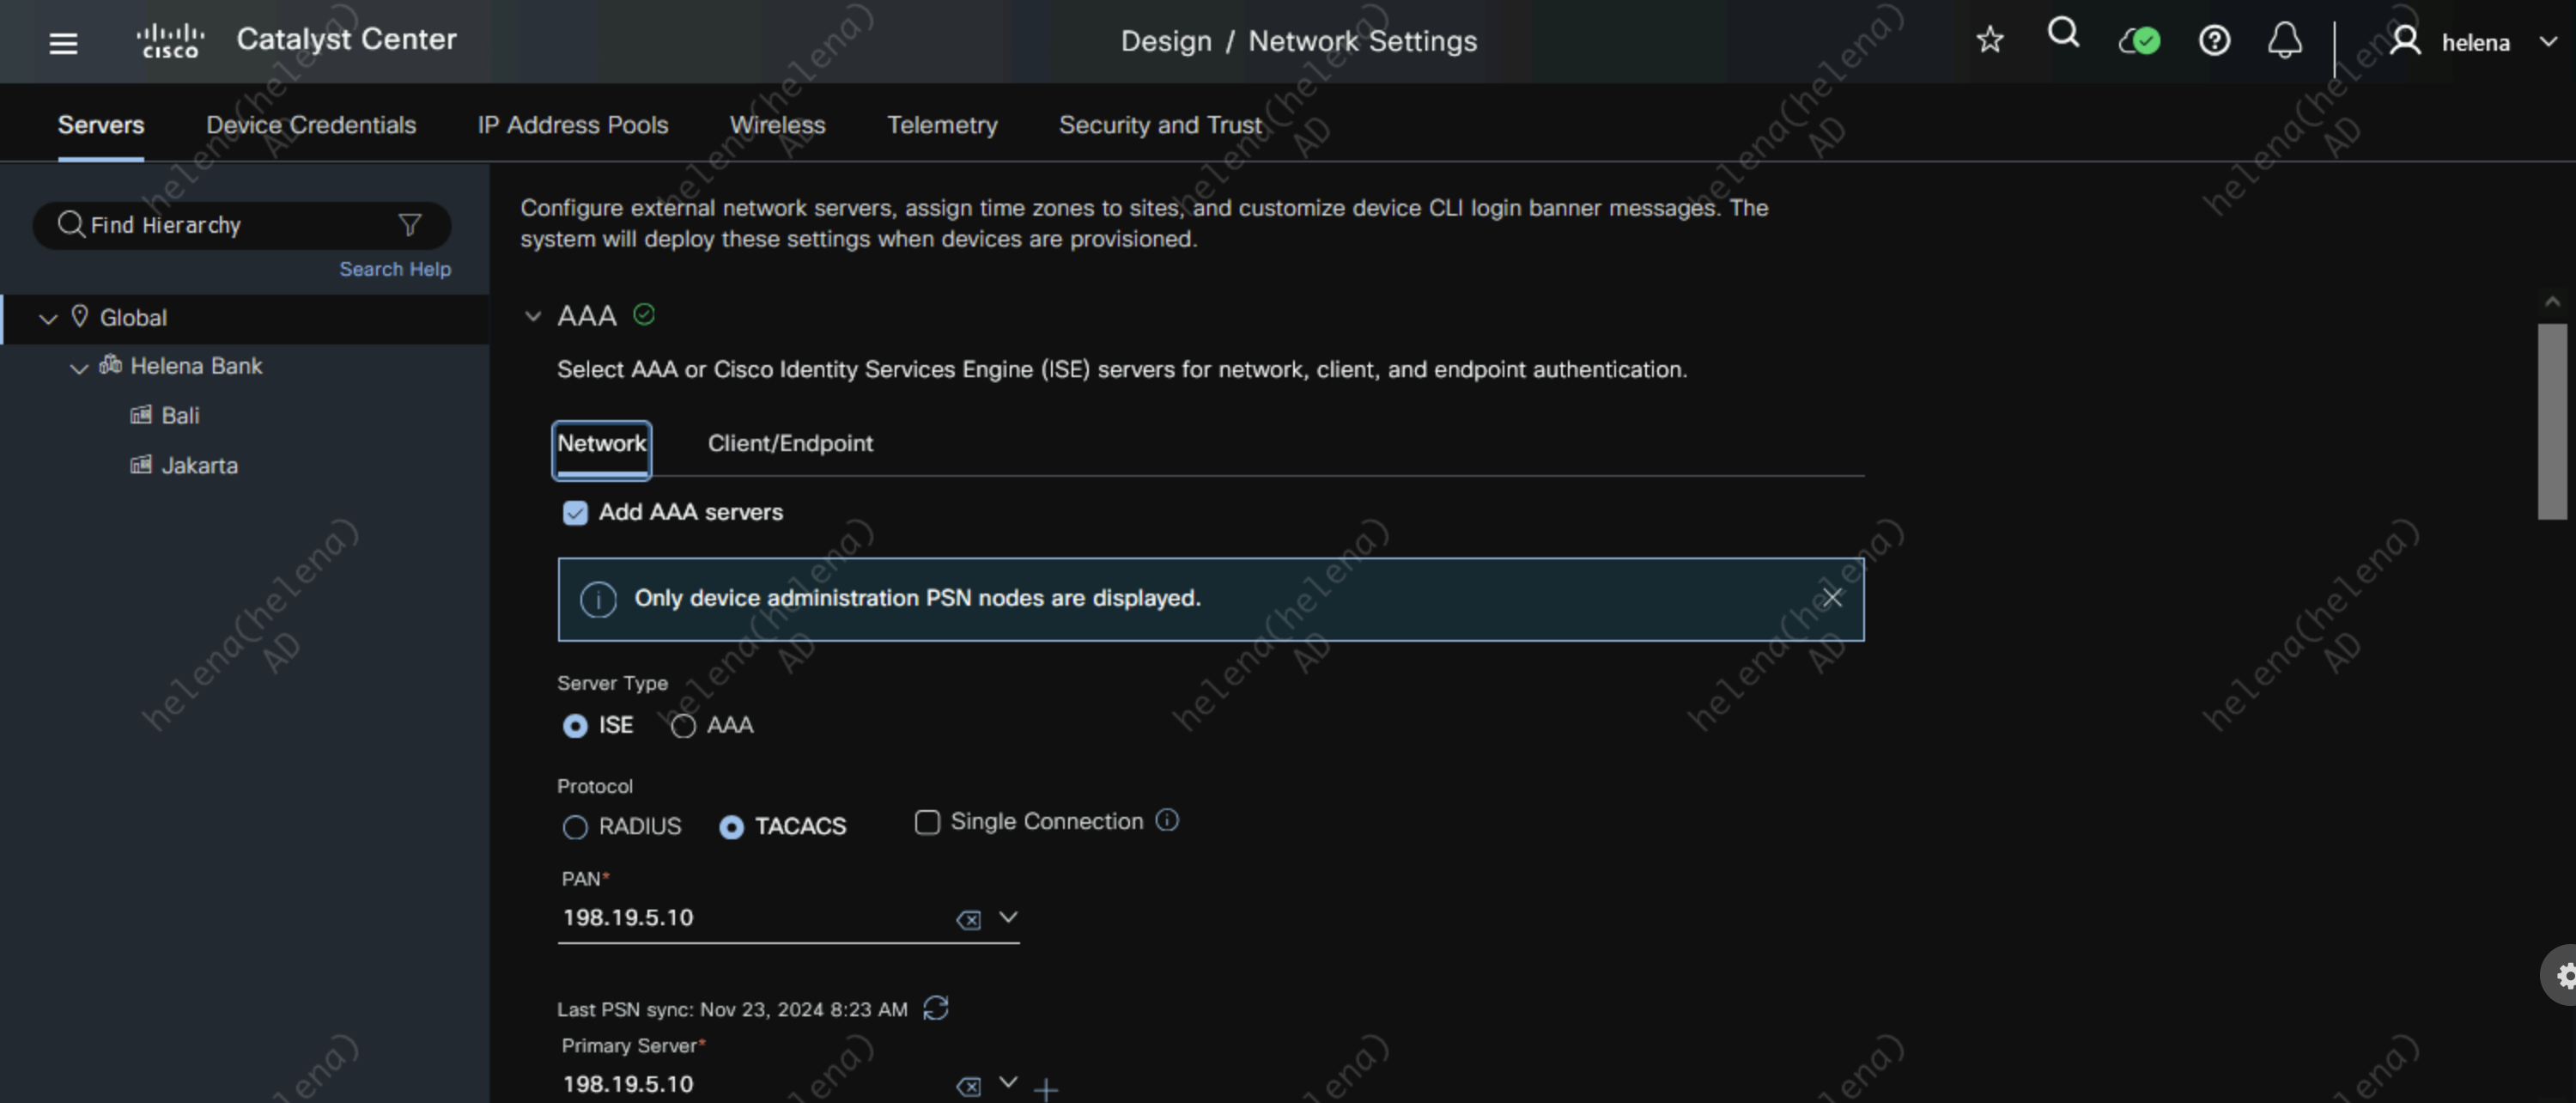Screen dimensions: 2576x1103
Task: Select the RADIUS protocol radio button
Action: point(575,827)
